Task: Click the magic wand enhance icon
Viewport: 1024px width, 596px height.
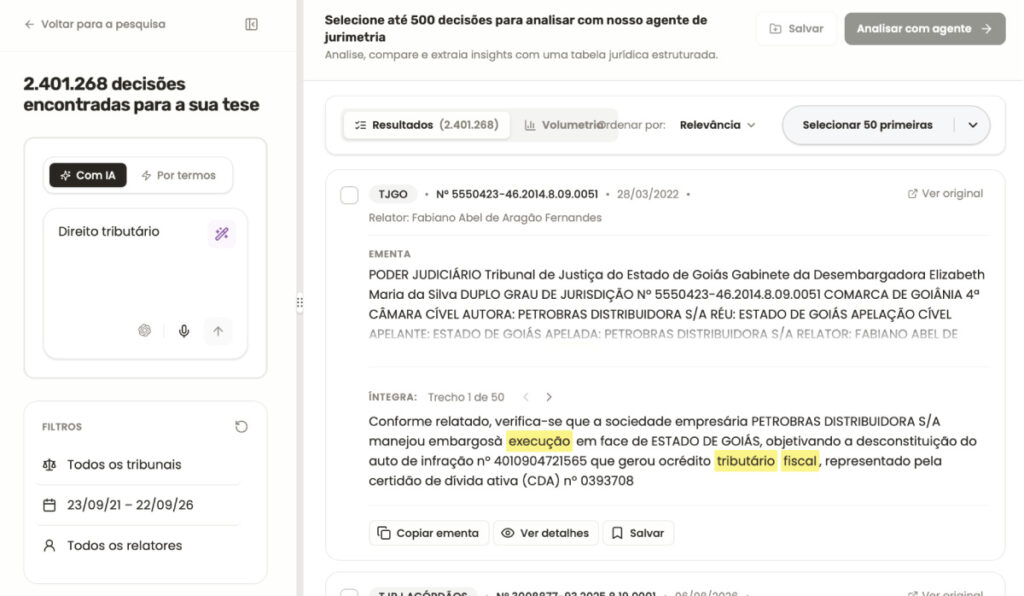Action: 221,234
